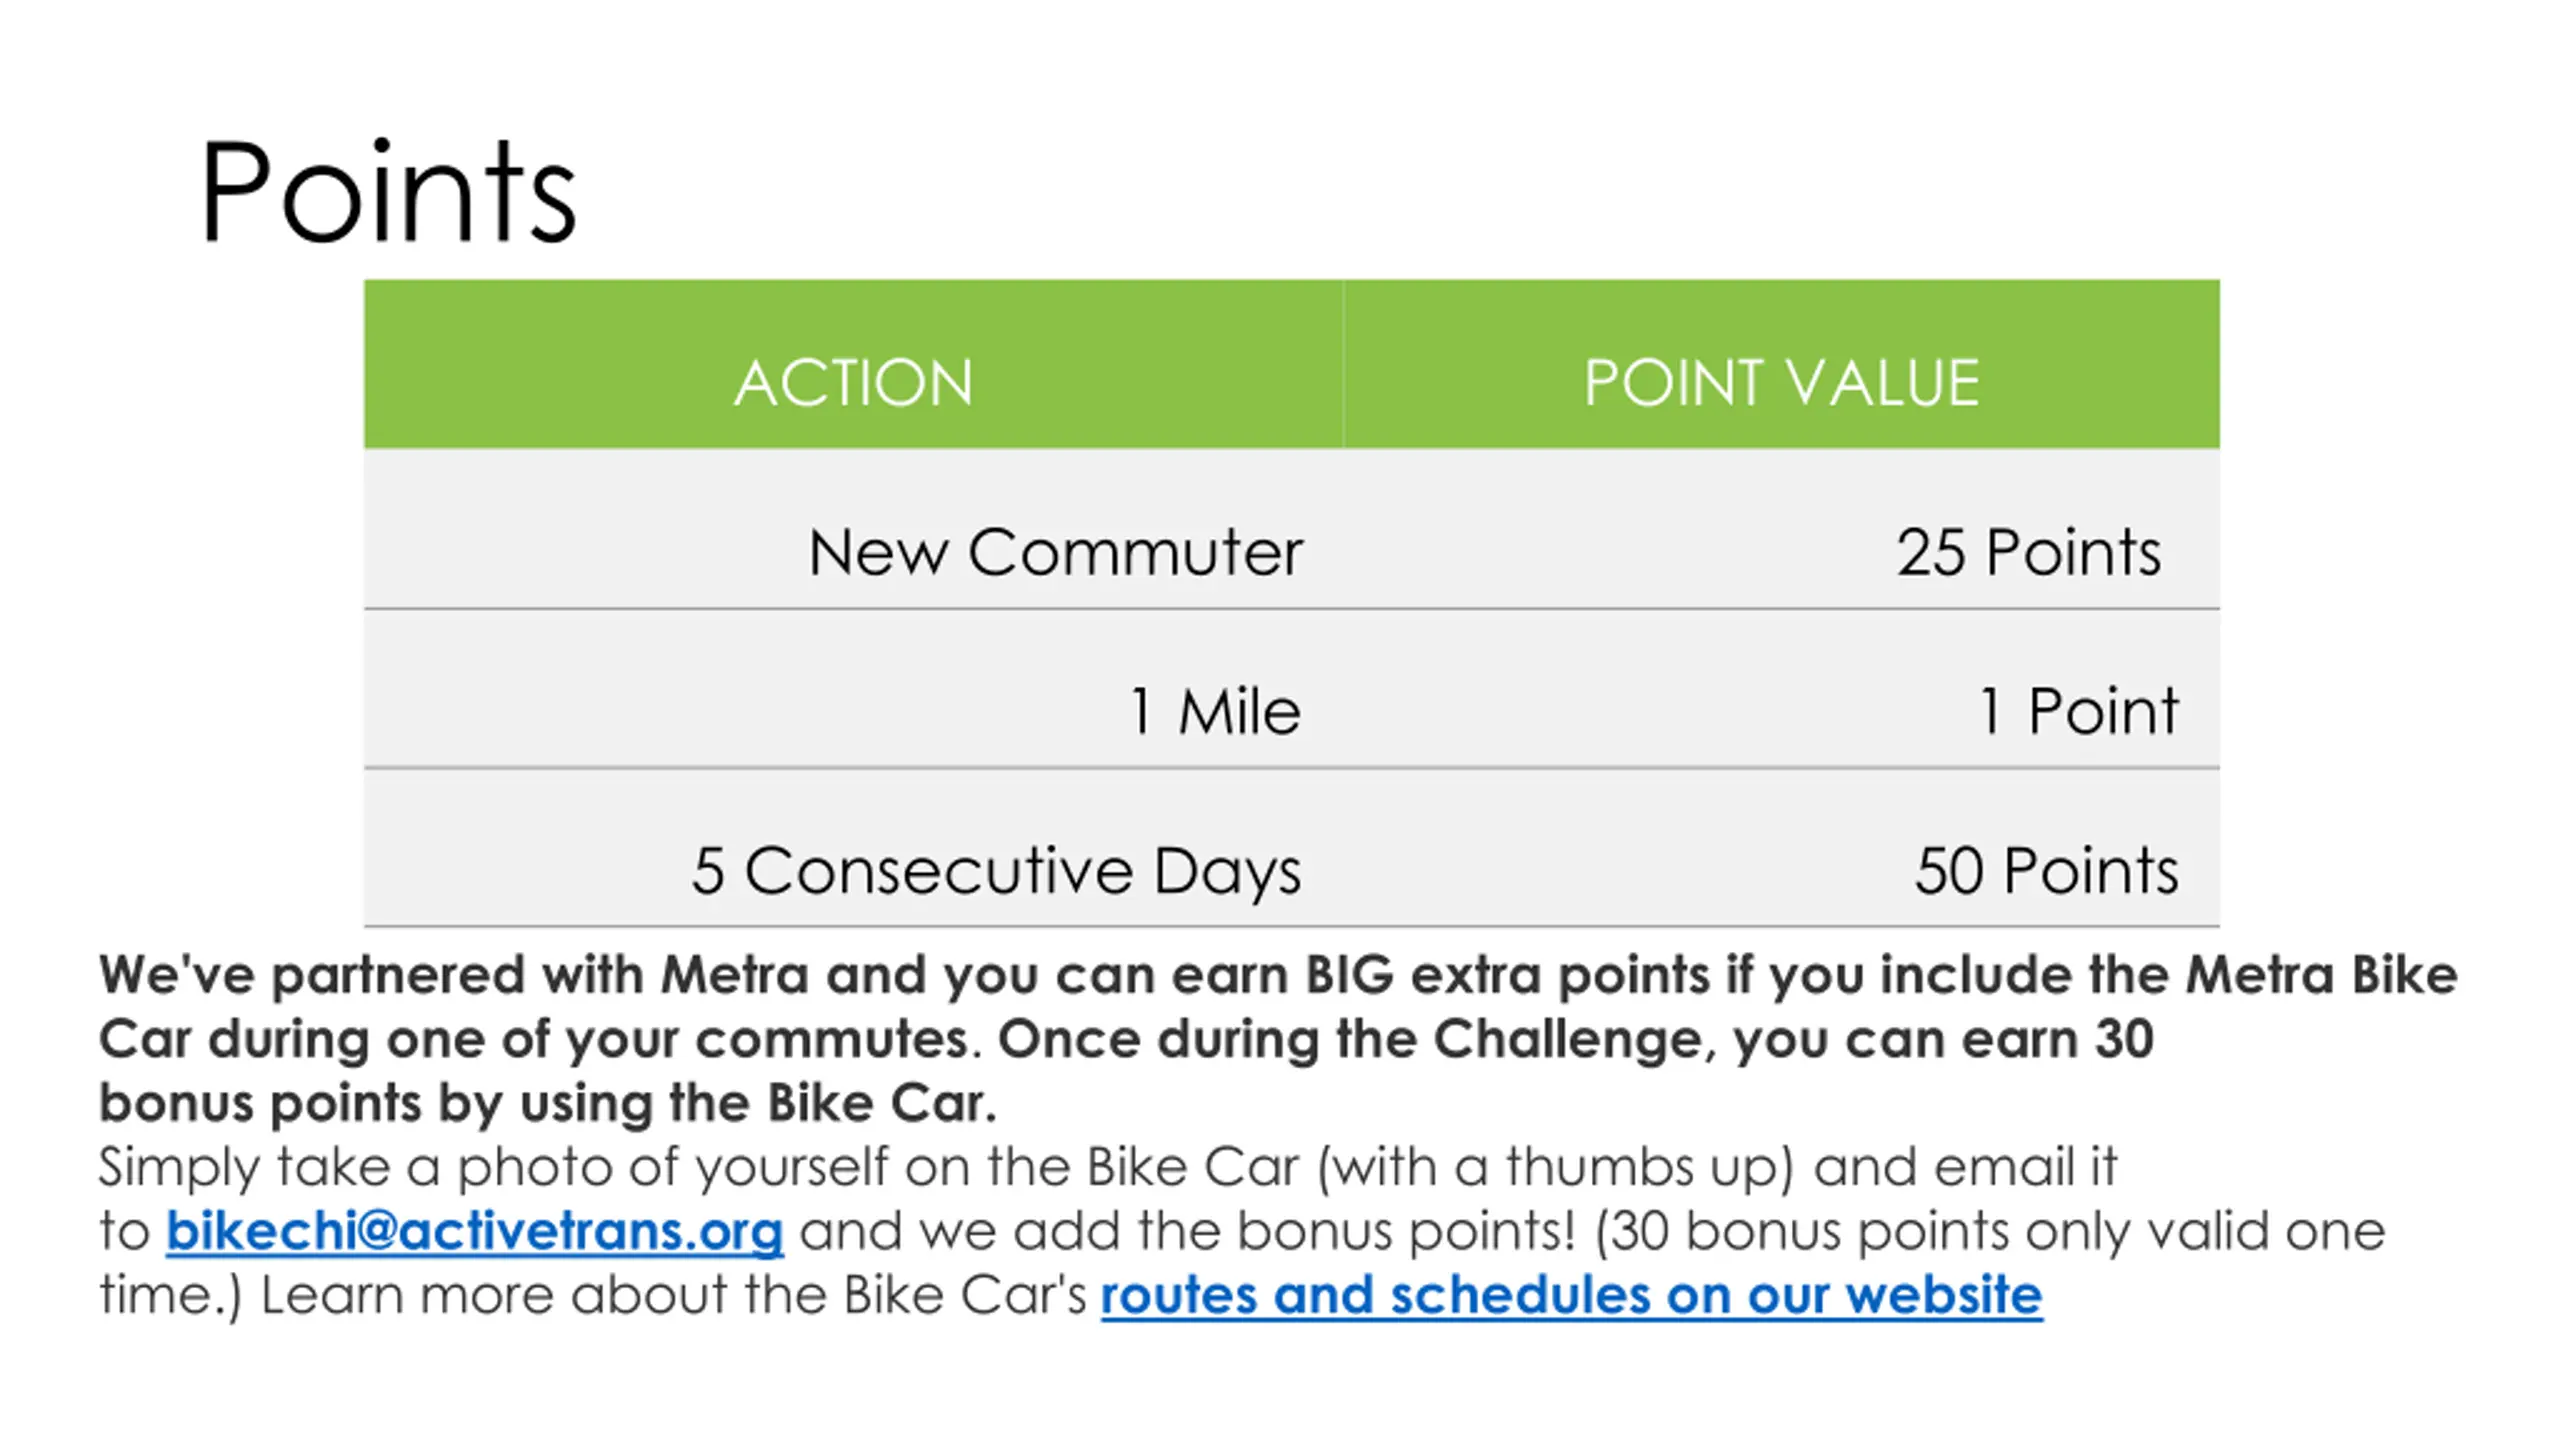Click the "and we add the bonus points!" text
2560x1440 pixels.
click(x=1188, y=1231)
